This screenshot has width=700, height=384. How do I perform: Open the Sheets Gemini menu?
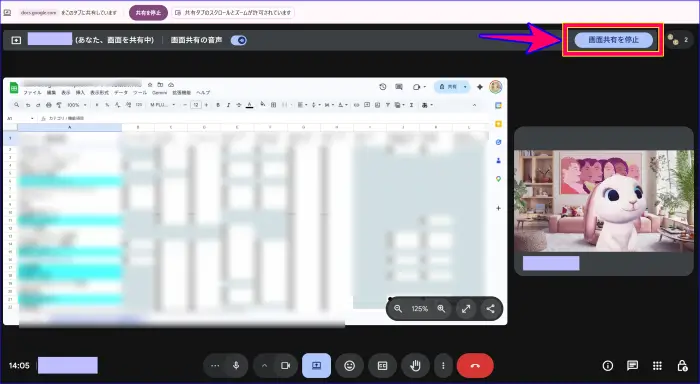(159, 92)
